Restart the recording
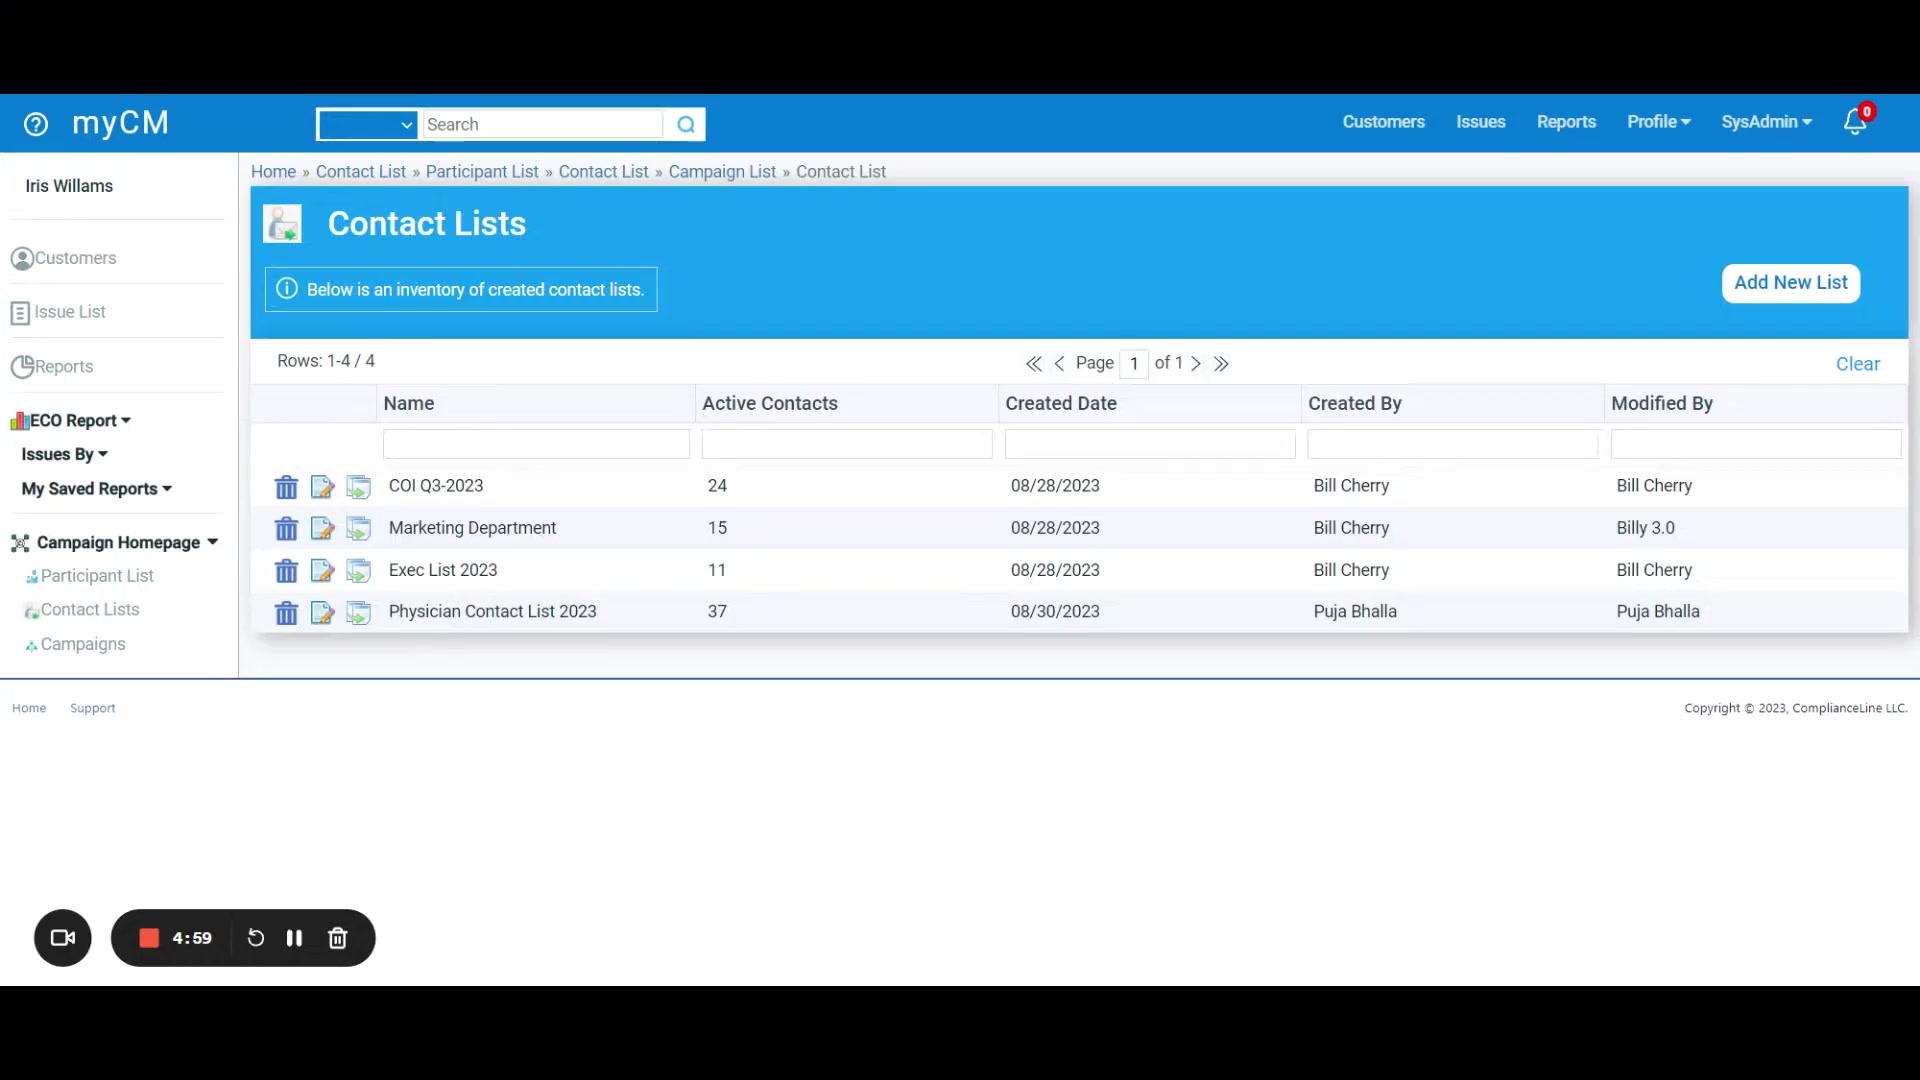The height and width of the screenshot is (1080, 1920). click(256, 938)
